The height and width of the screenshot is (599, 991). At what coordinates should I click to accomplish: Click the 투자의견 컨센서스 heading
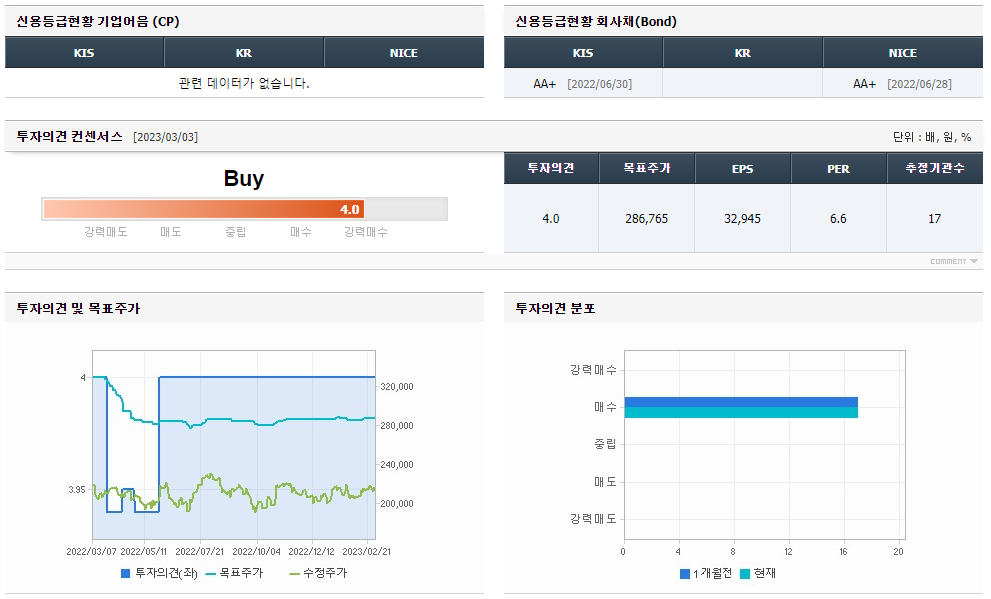[x=70, y=136]
